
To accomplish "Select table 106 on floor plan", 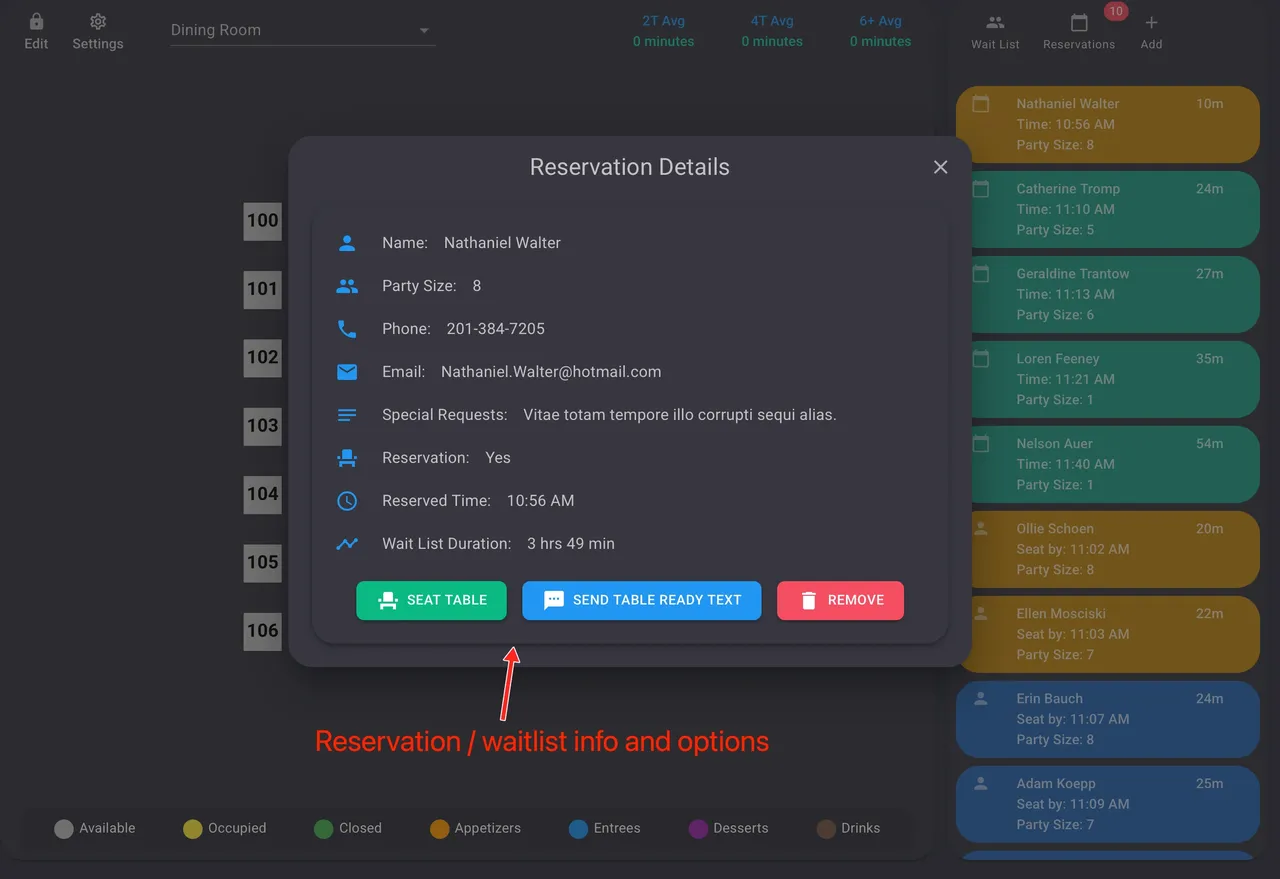I will point(262,631).
